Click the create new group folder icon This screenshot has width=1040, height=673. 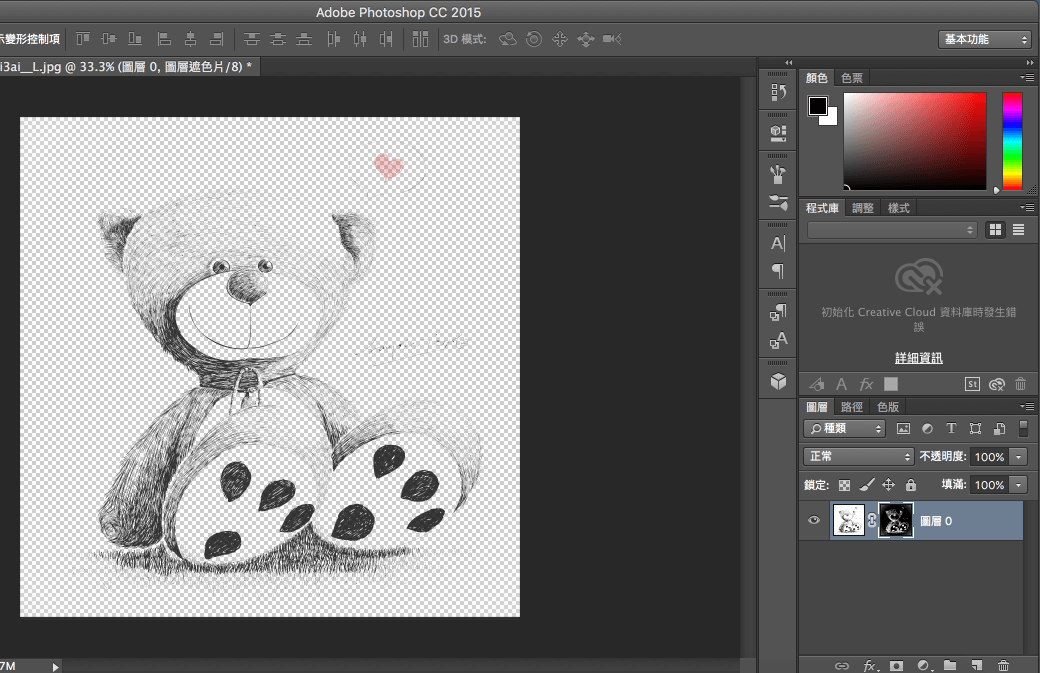point(950,665)
